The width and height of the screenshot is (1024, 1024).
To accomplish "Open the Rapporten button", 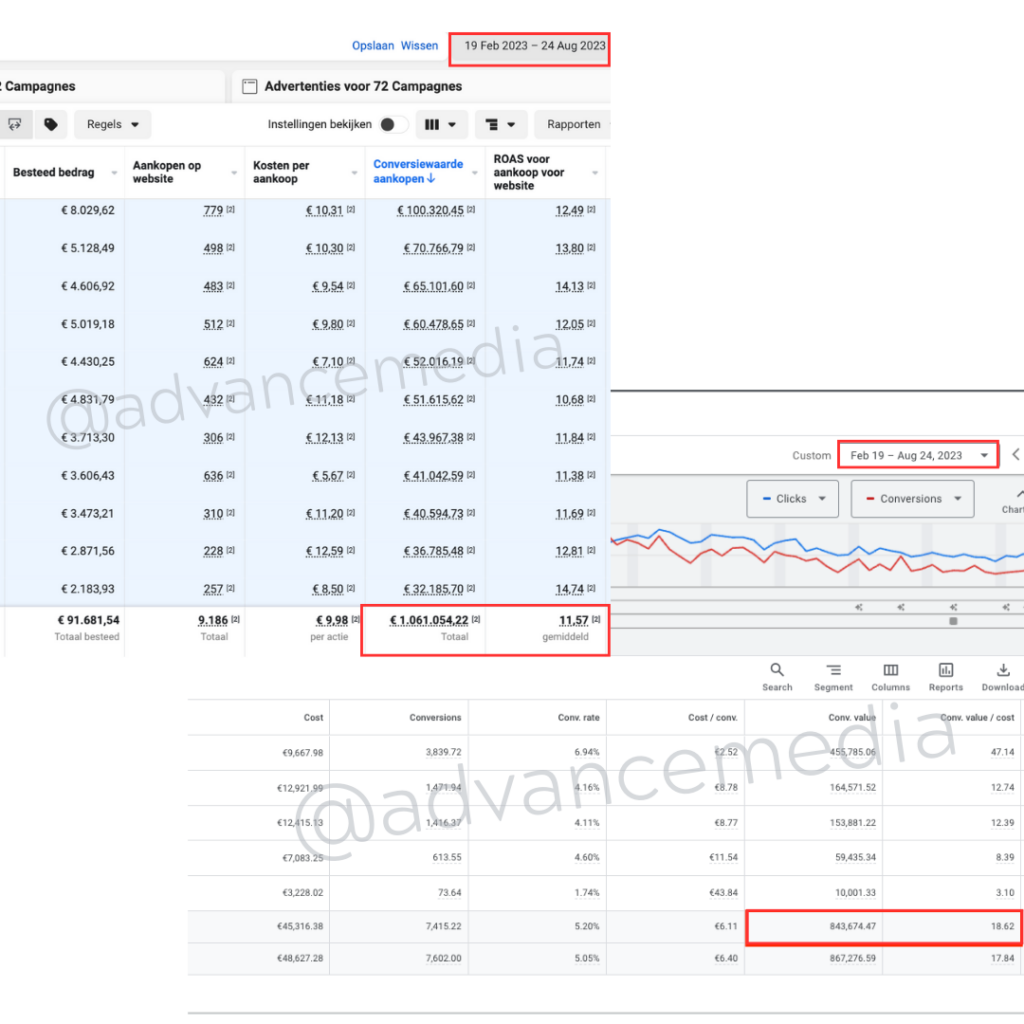I will 573,125.
